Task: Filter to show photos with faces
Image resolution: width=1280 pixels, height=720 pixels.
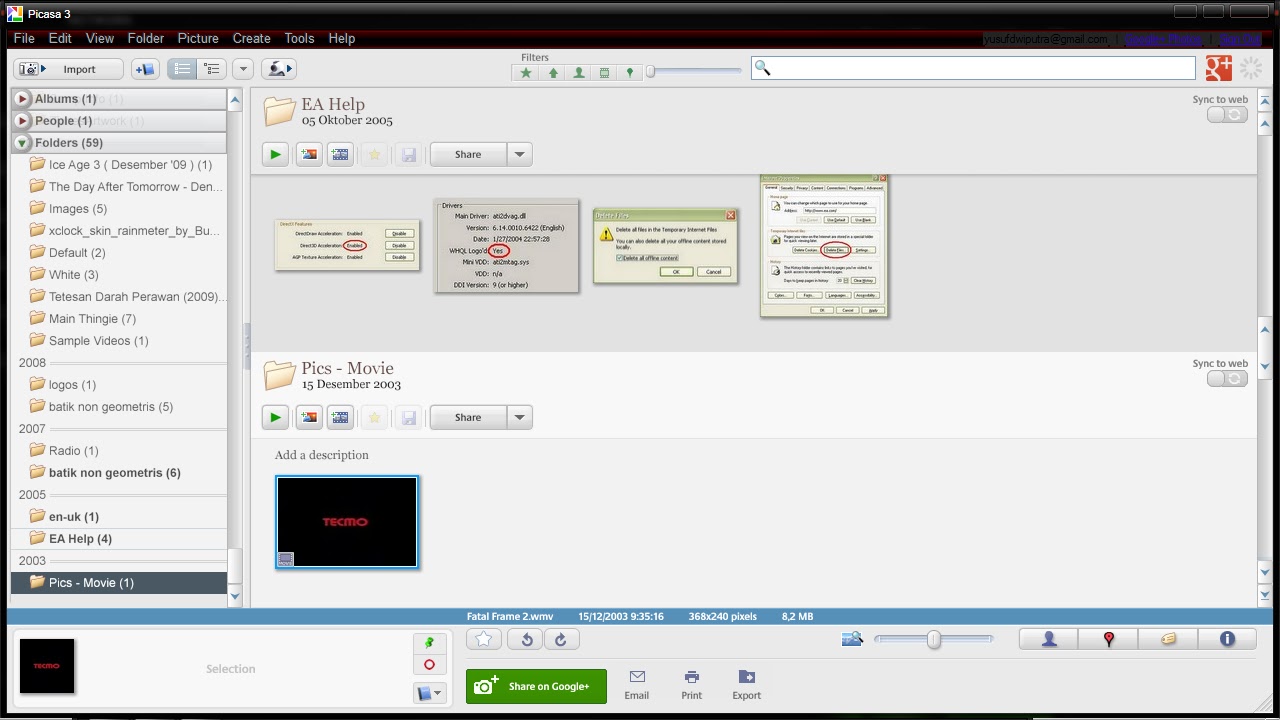Action: tap(578, 73)
